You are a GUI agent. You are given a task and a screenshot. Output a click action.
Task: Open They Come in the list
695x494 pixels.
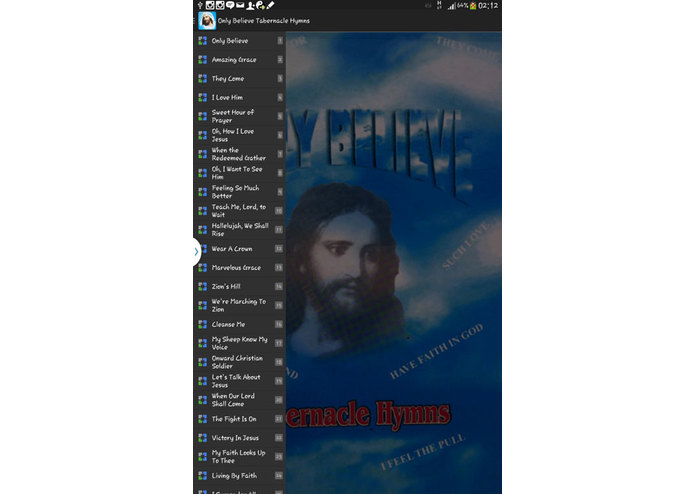(x=239, y=78)
